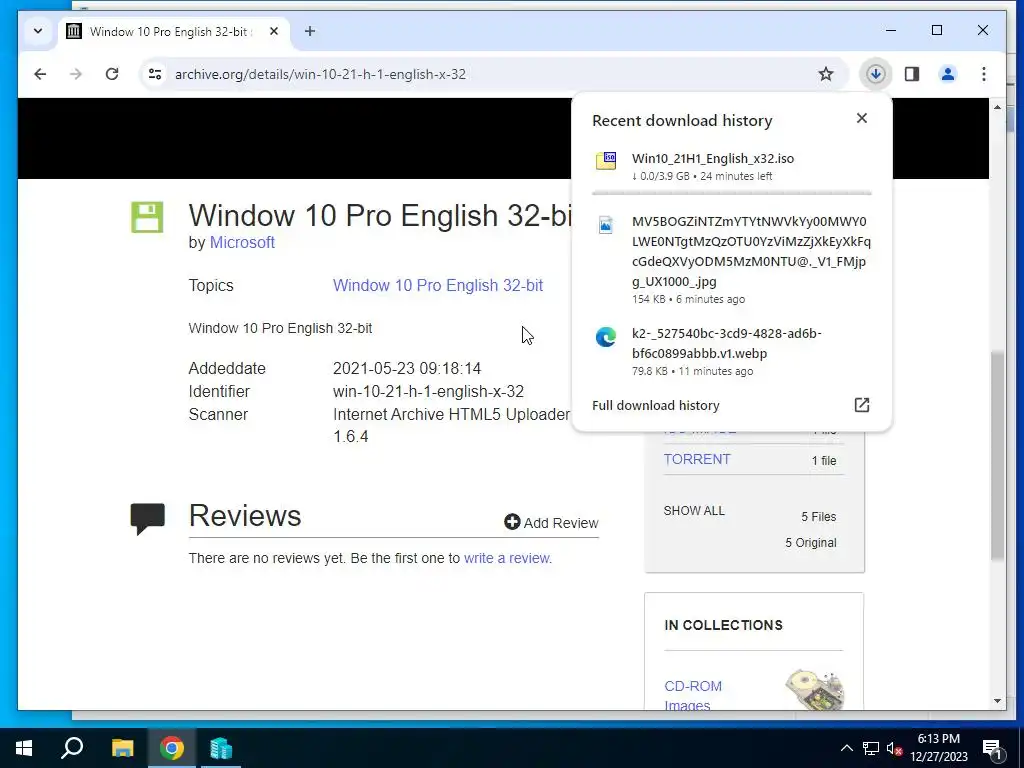Screen dimensions: 1024x768
Task: Open the Window 10 Pro English 32-bit topic link
Action: (x=438, y=285)
